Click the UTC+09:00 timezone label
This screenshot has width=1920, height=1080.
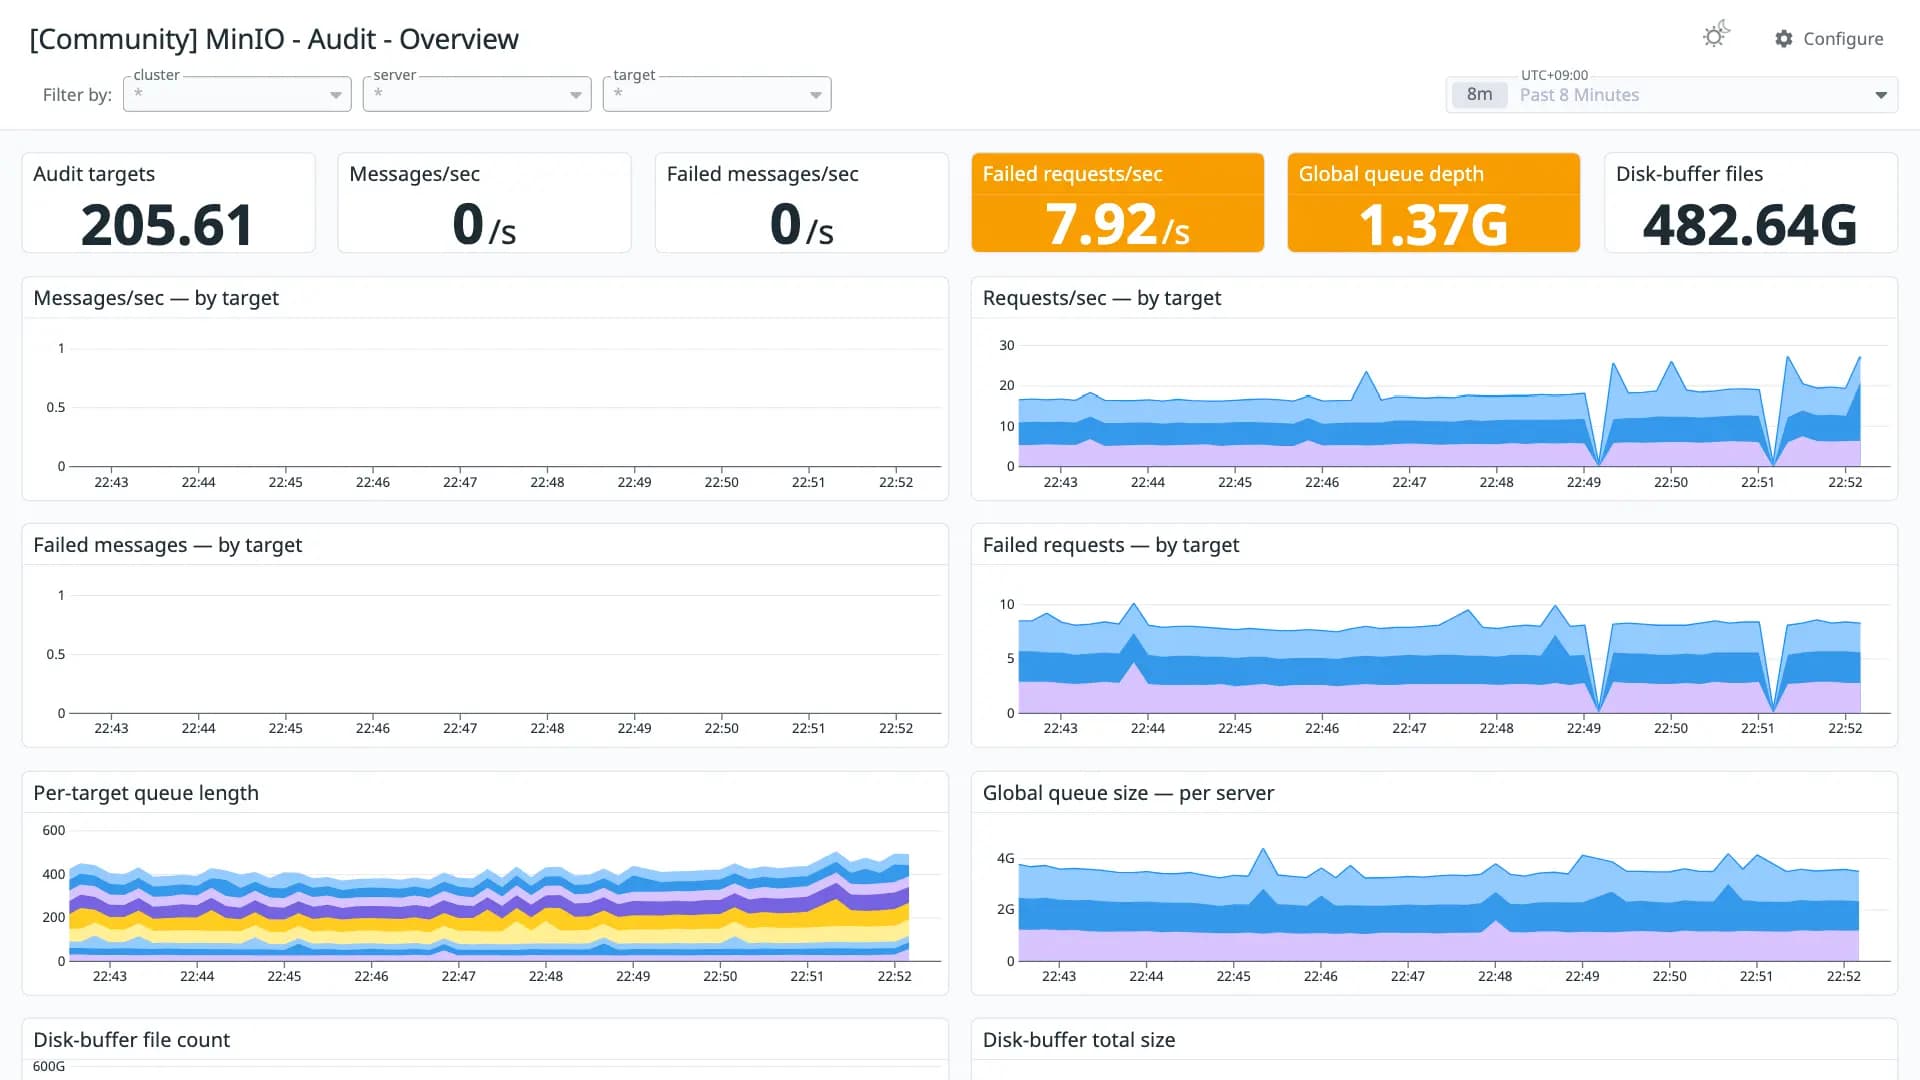[1554, 75]
